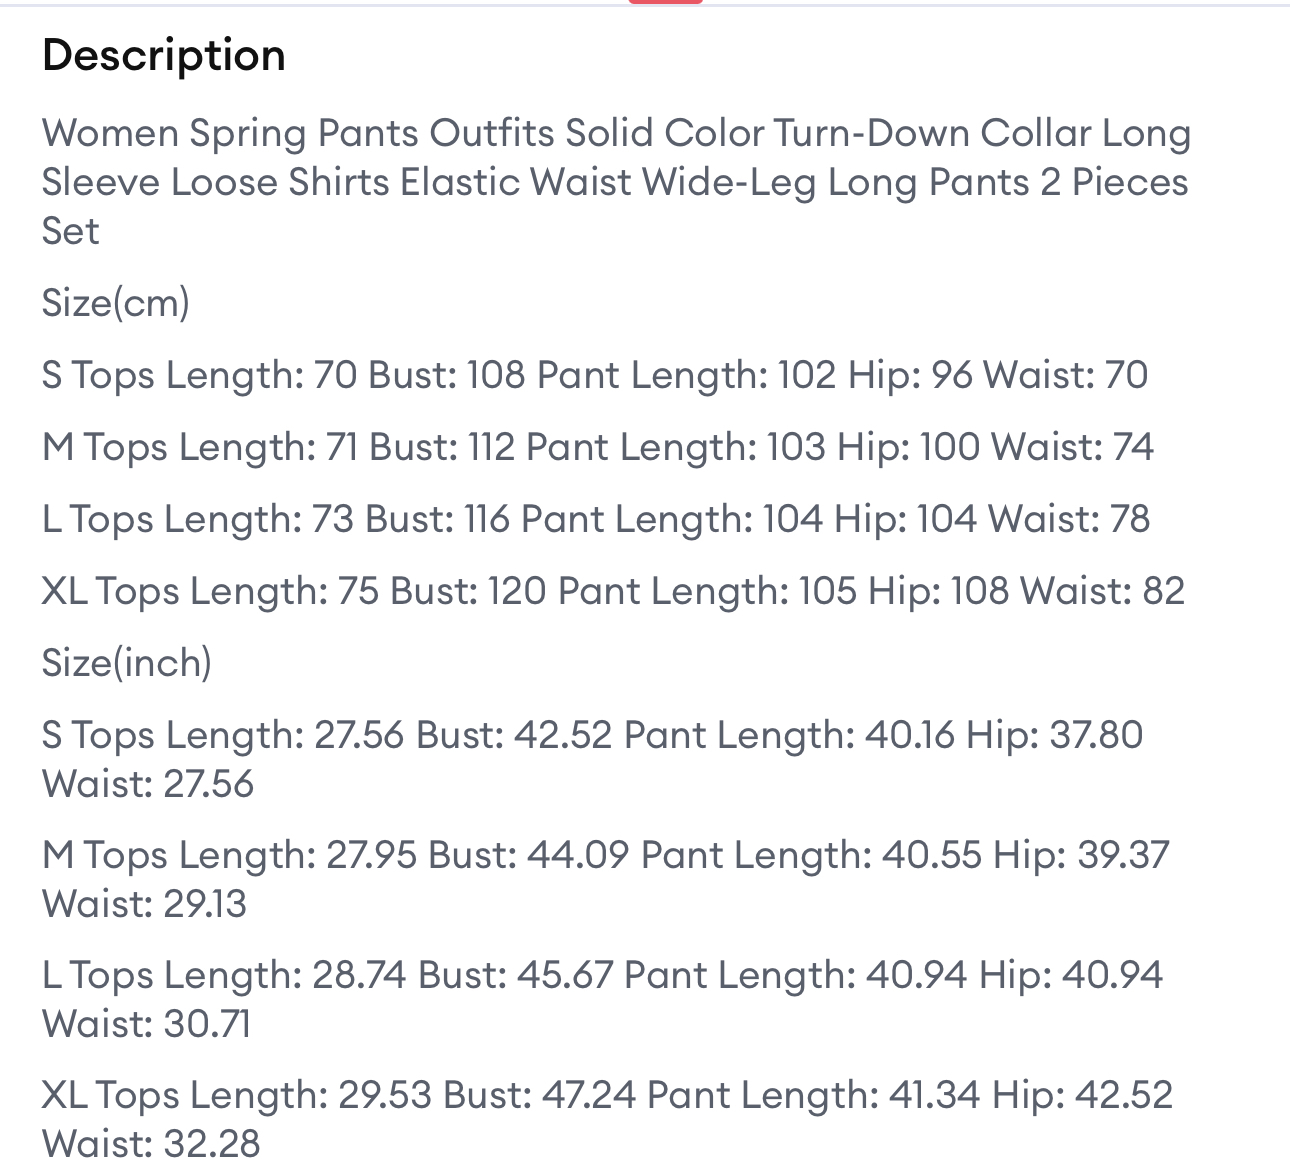Click "Bust: 108" in the S centimeter row
Viewport: 1290px width, 1175px height.
pos(446,375)
